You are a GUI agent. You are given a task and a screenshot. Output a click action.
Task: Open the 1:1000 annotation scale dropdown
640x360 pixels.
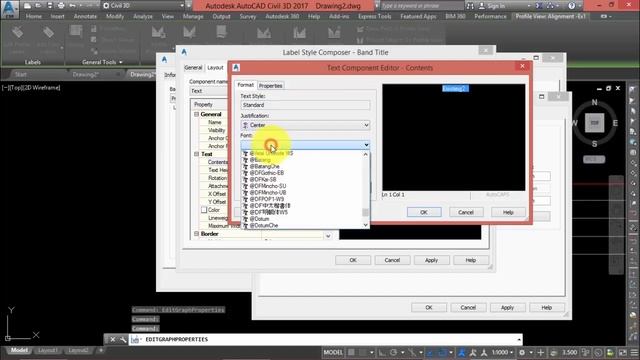coord(502,352)
